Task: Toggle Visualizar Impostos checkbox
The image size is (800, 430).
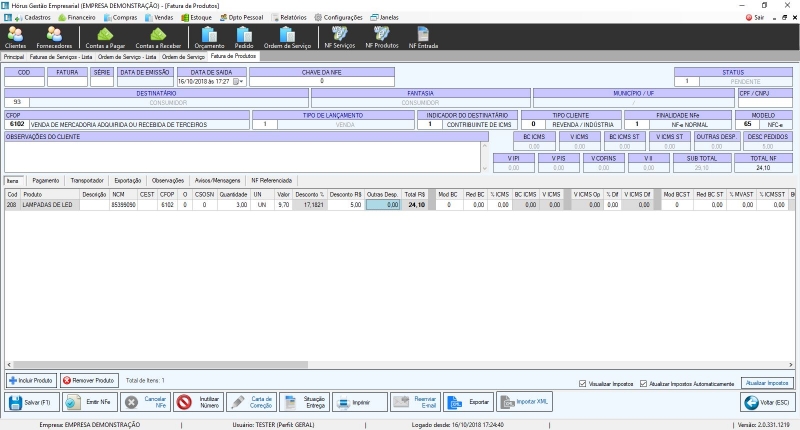Action: pos(582,384)
